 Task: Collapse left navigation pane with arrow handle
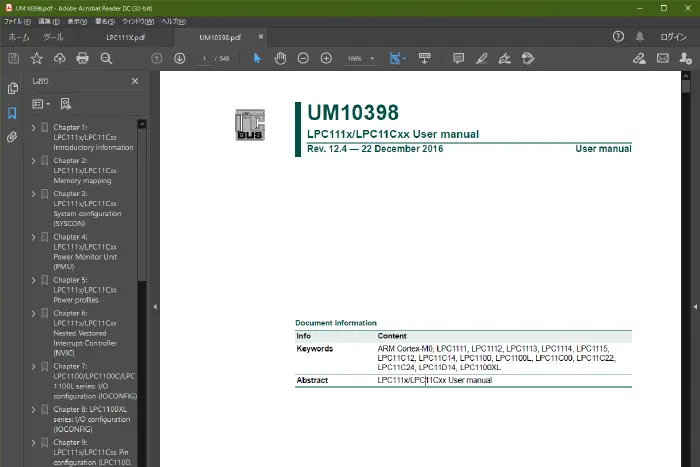click(155, 307)
